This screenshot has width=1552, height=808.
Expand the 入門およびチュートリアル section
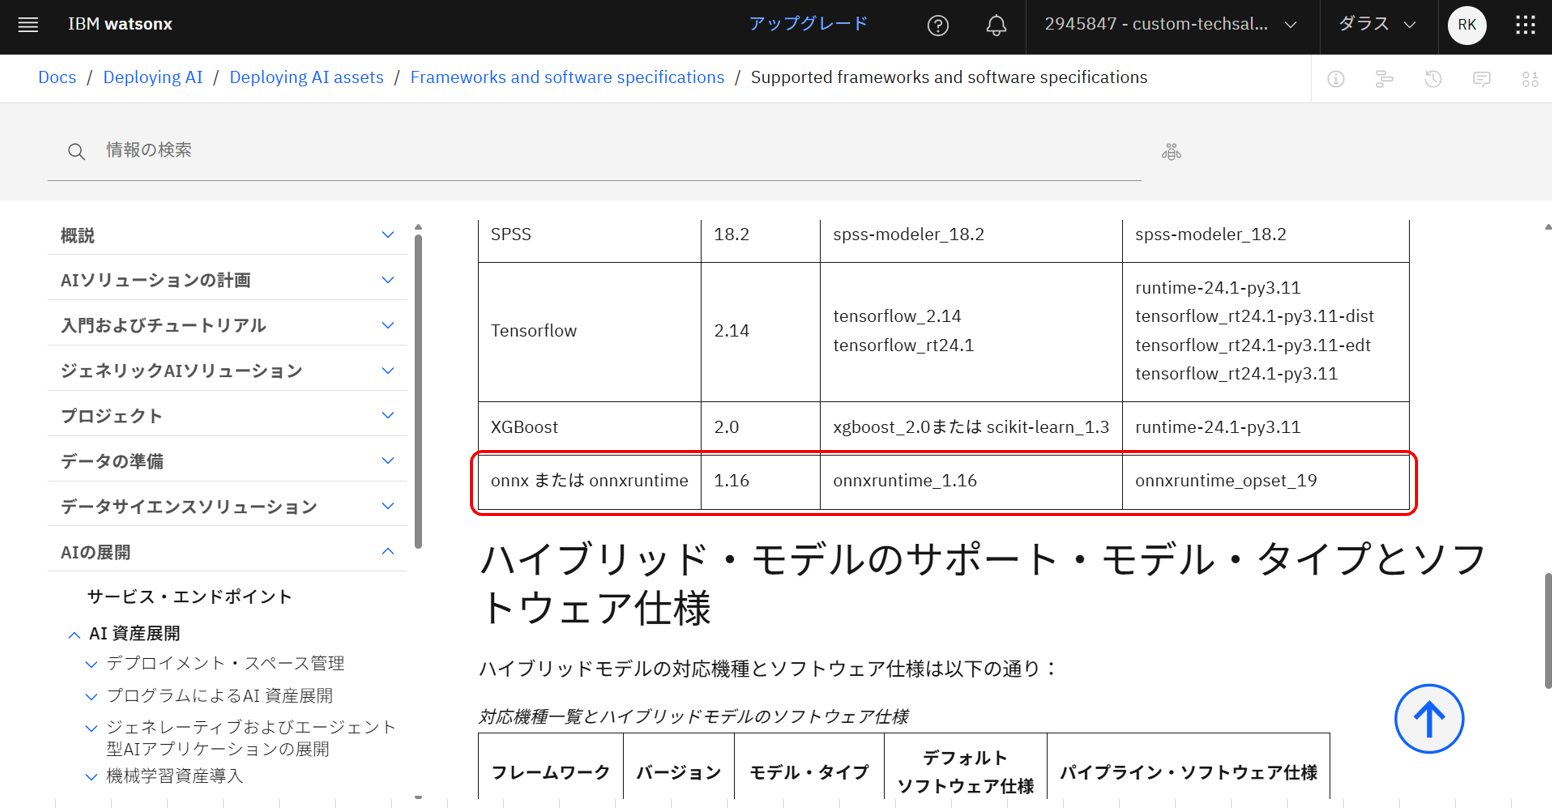228,325
